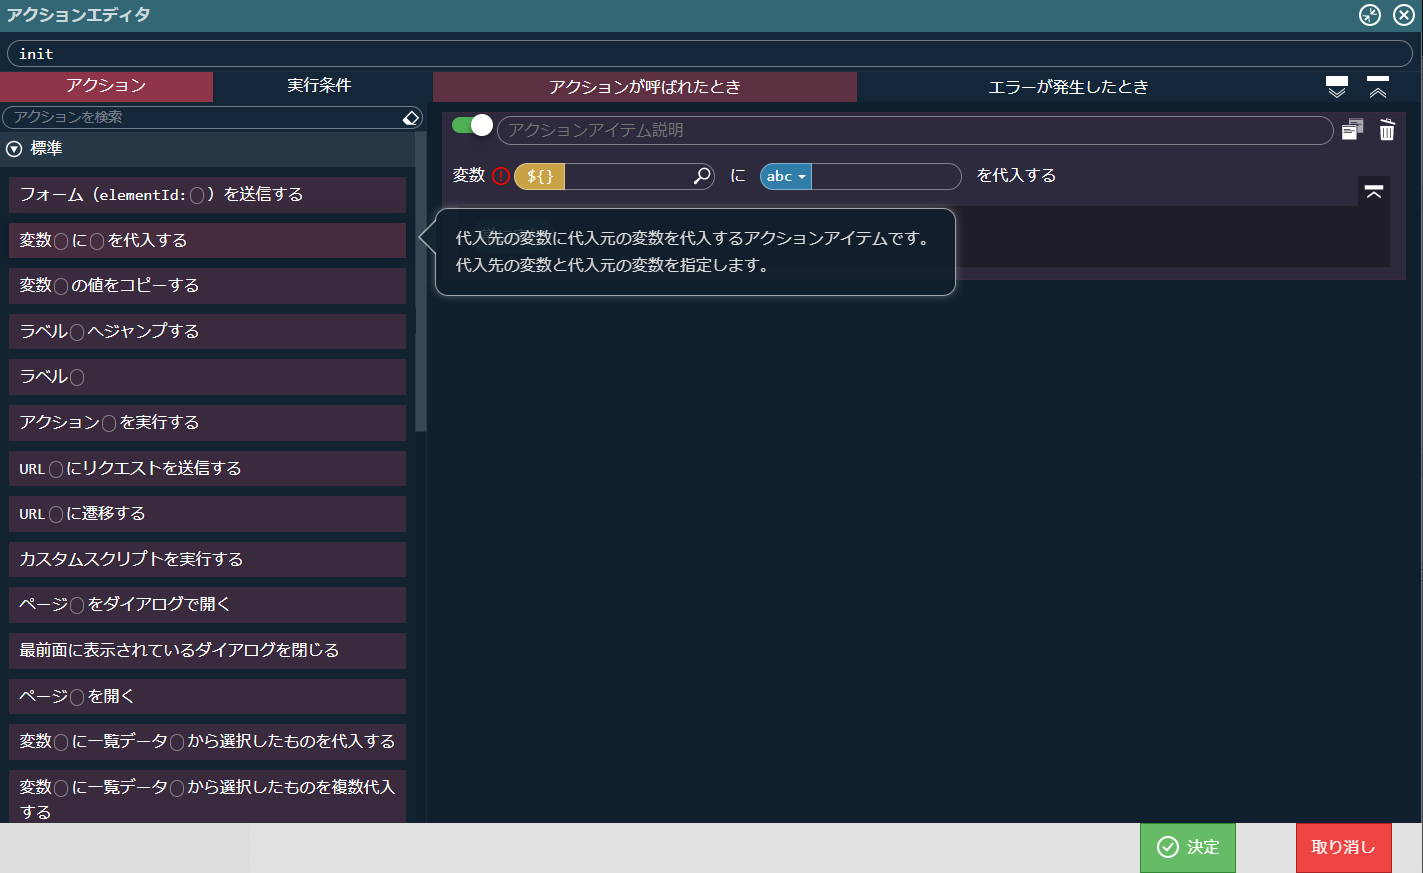Add フォーム(elementId:)を送信する action
The width and height of the screenshot is (1423, 873).
[207, 195]
